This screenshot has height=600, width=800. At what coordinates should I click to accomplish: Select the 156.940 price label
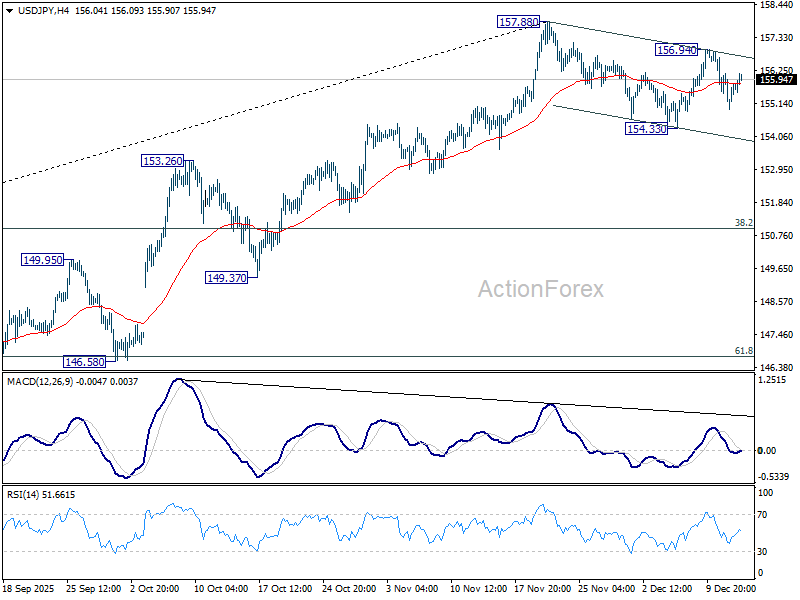click(676, 49)
